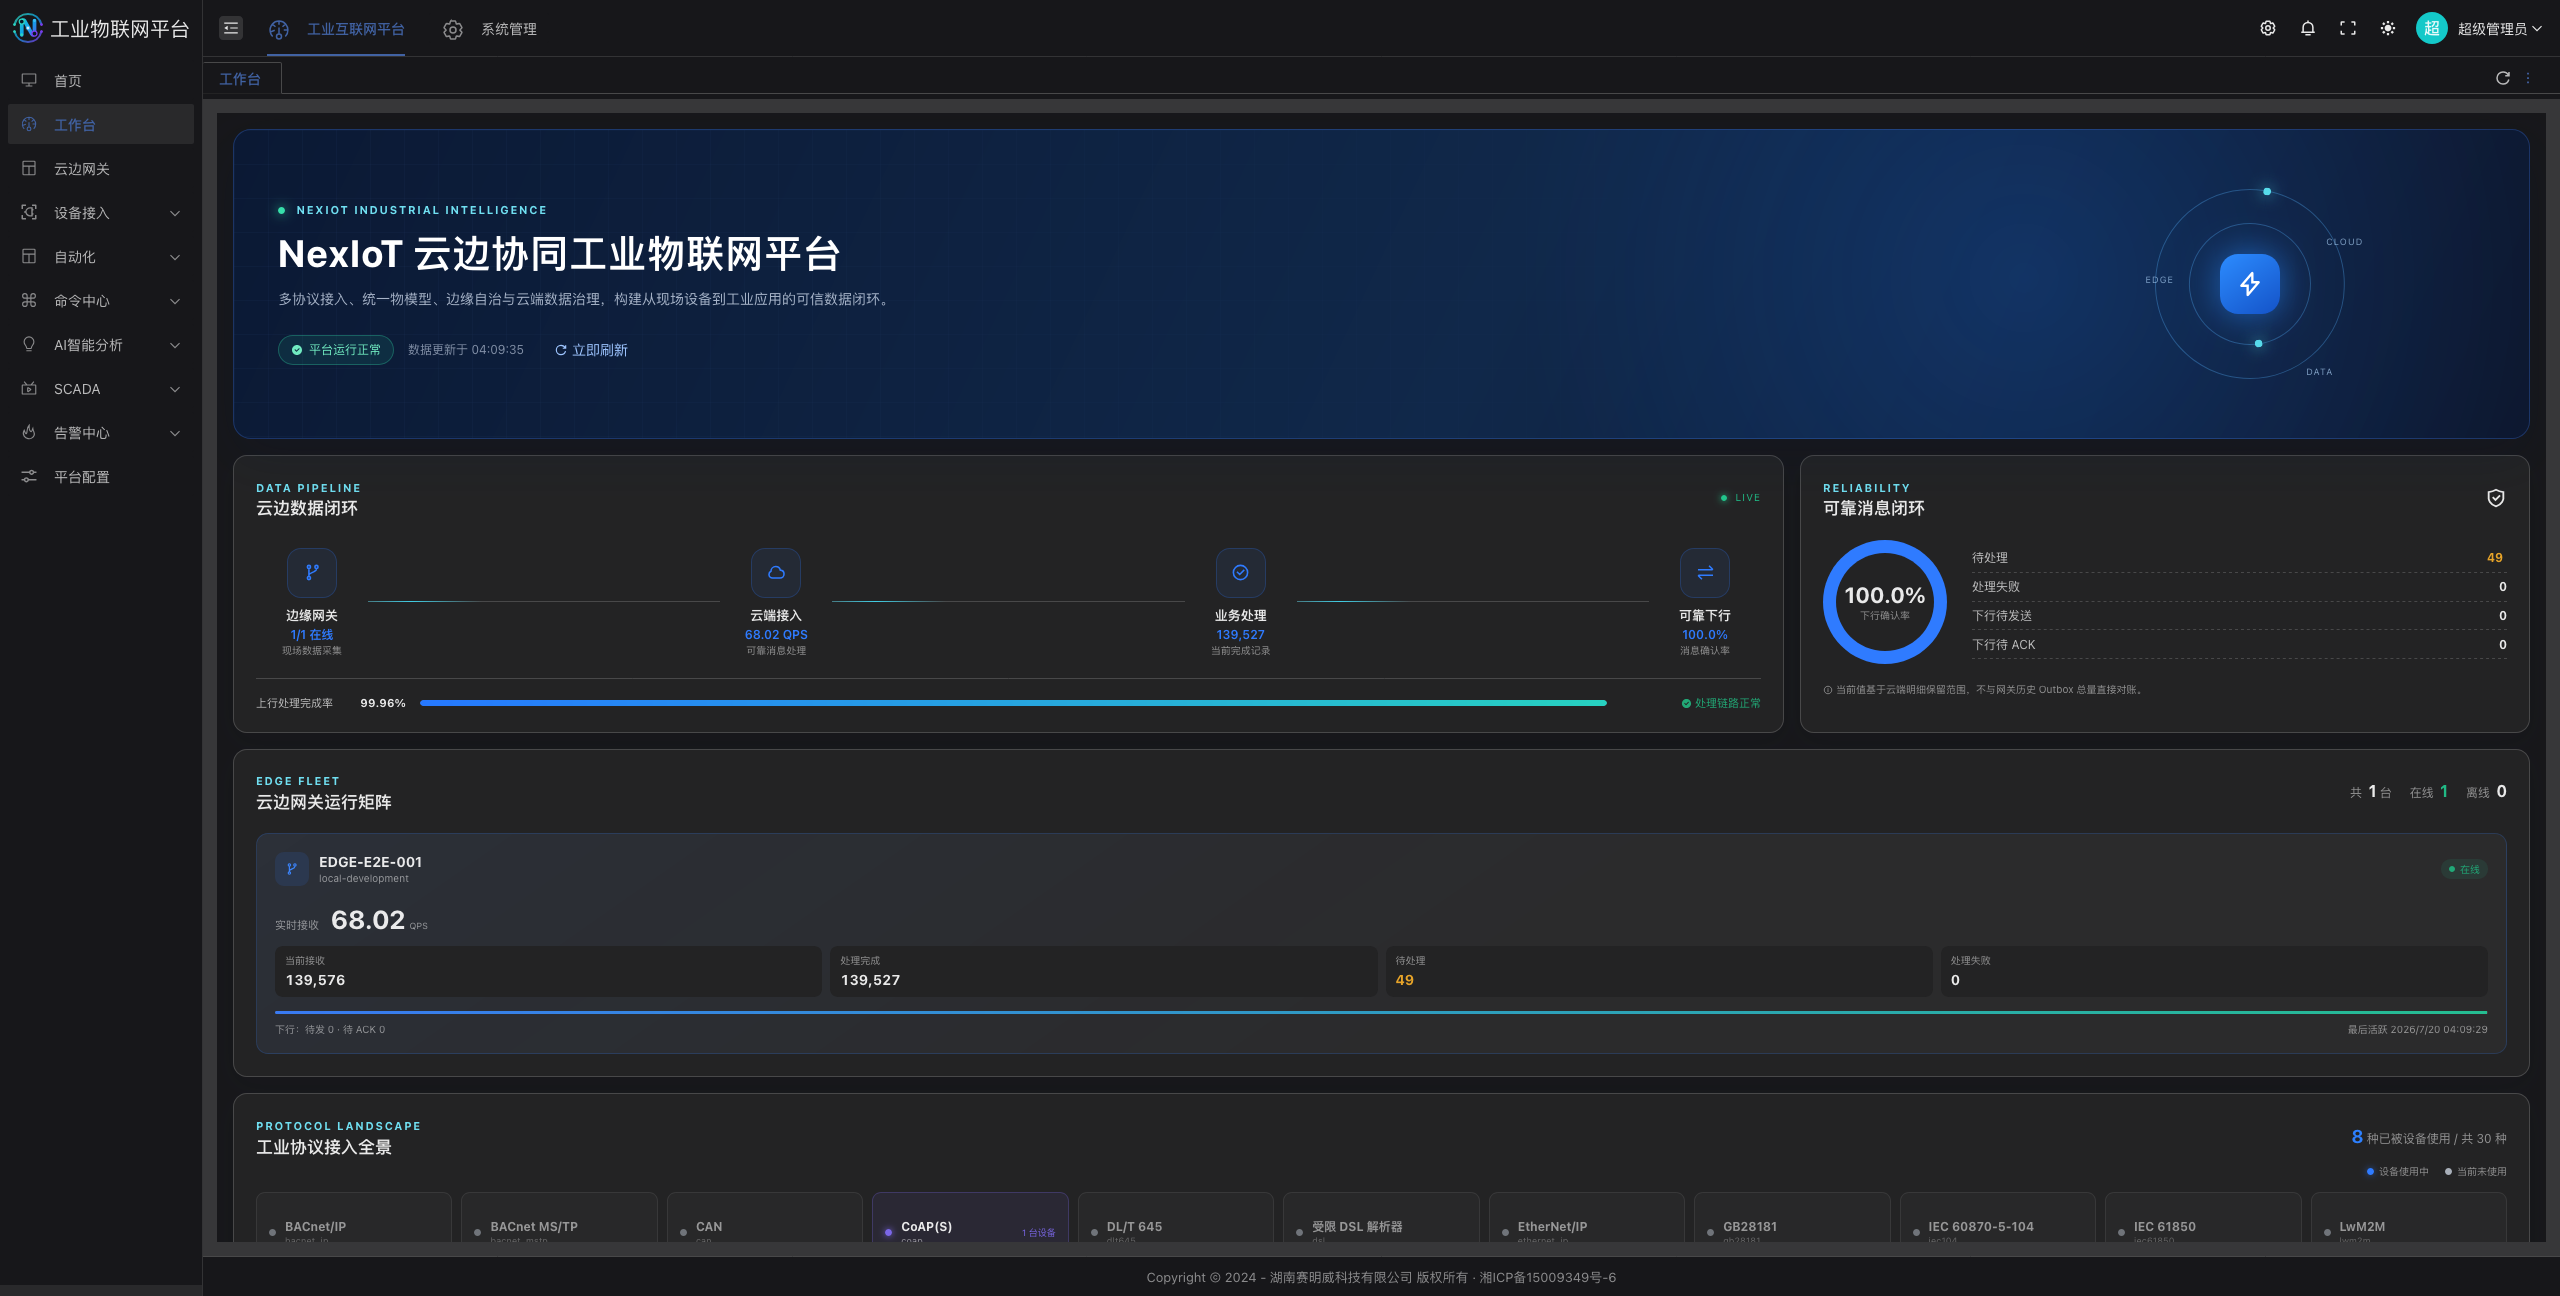Click the 平台配置 sliders icon
The height and width of the screenshot is (1296, 2560).
click(29, 476)
